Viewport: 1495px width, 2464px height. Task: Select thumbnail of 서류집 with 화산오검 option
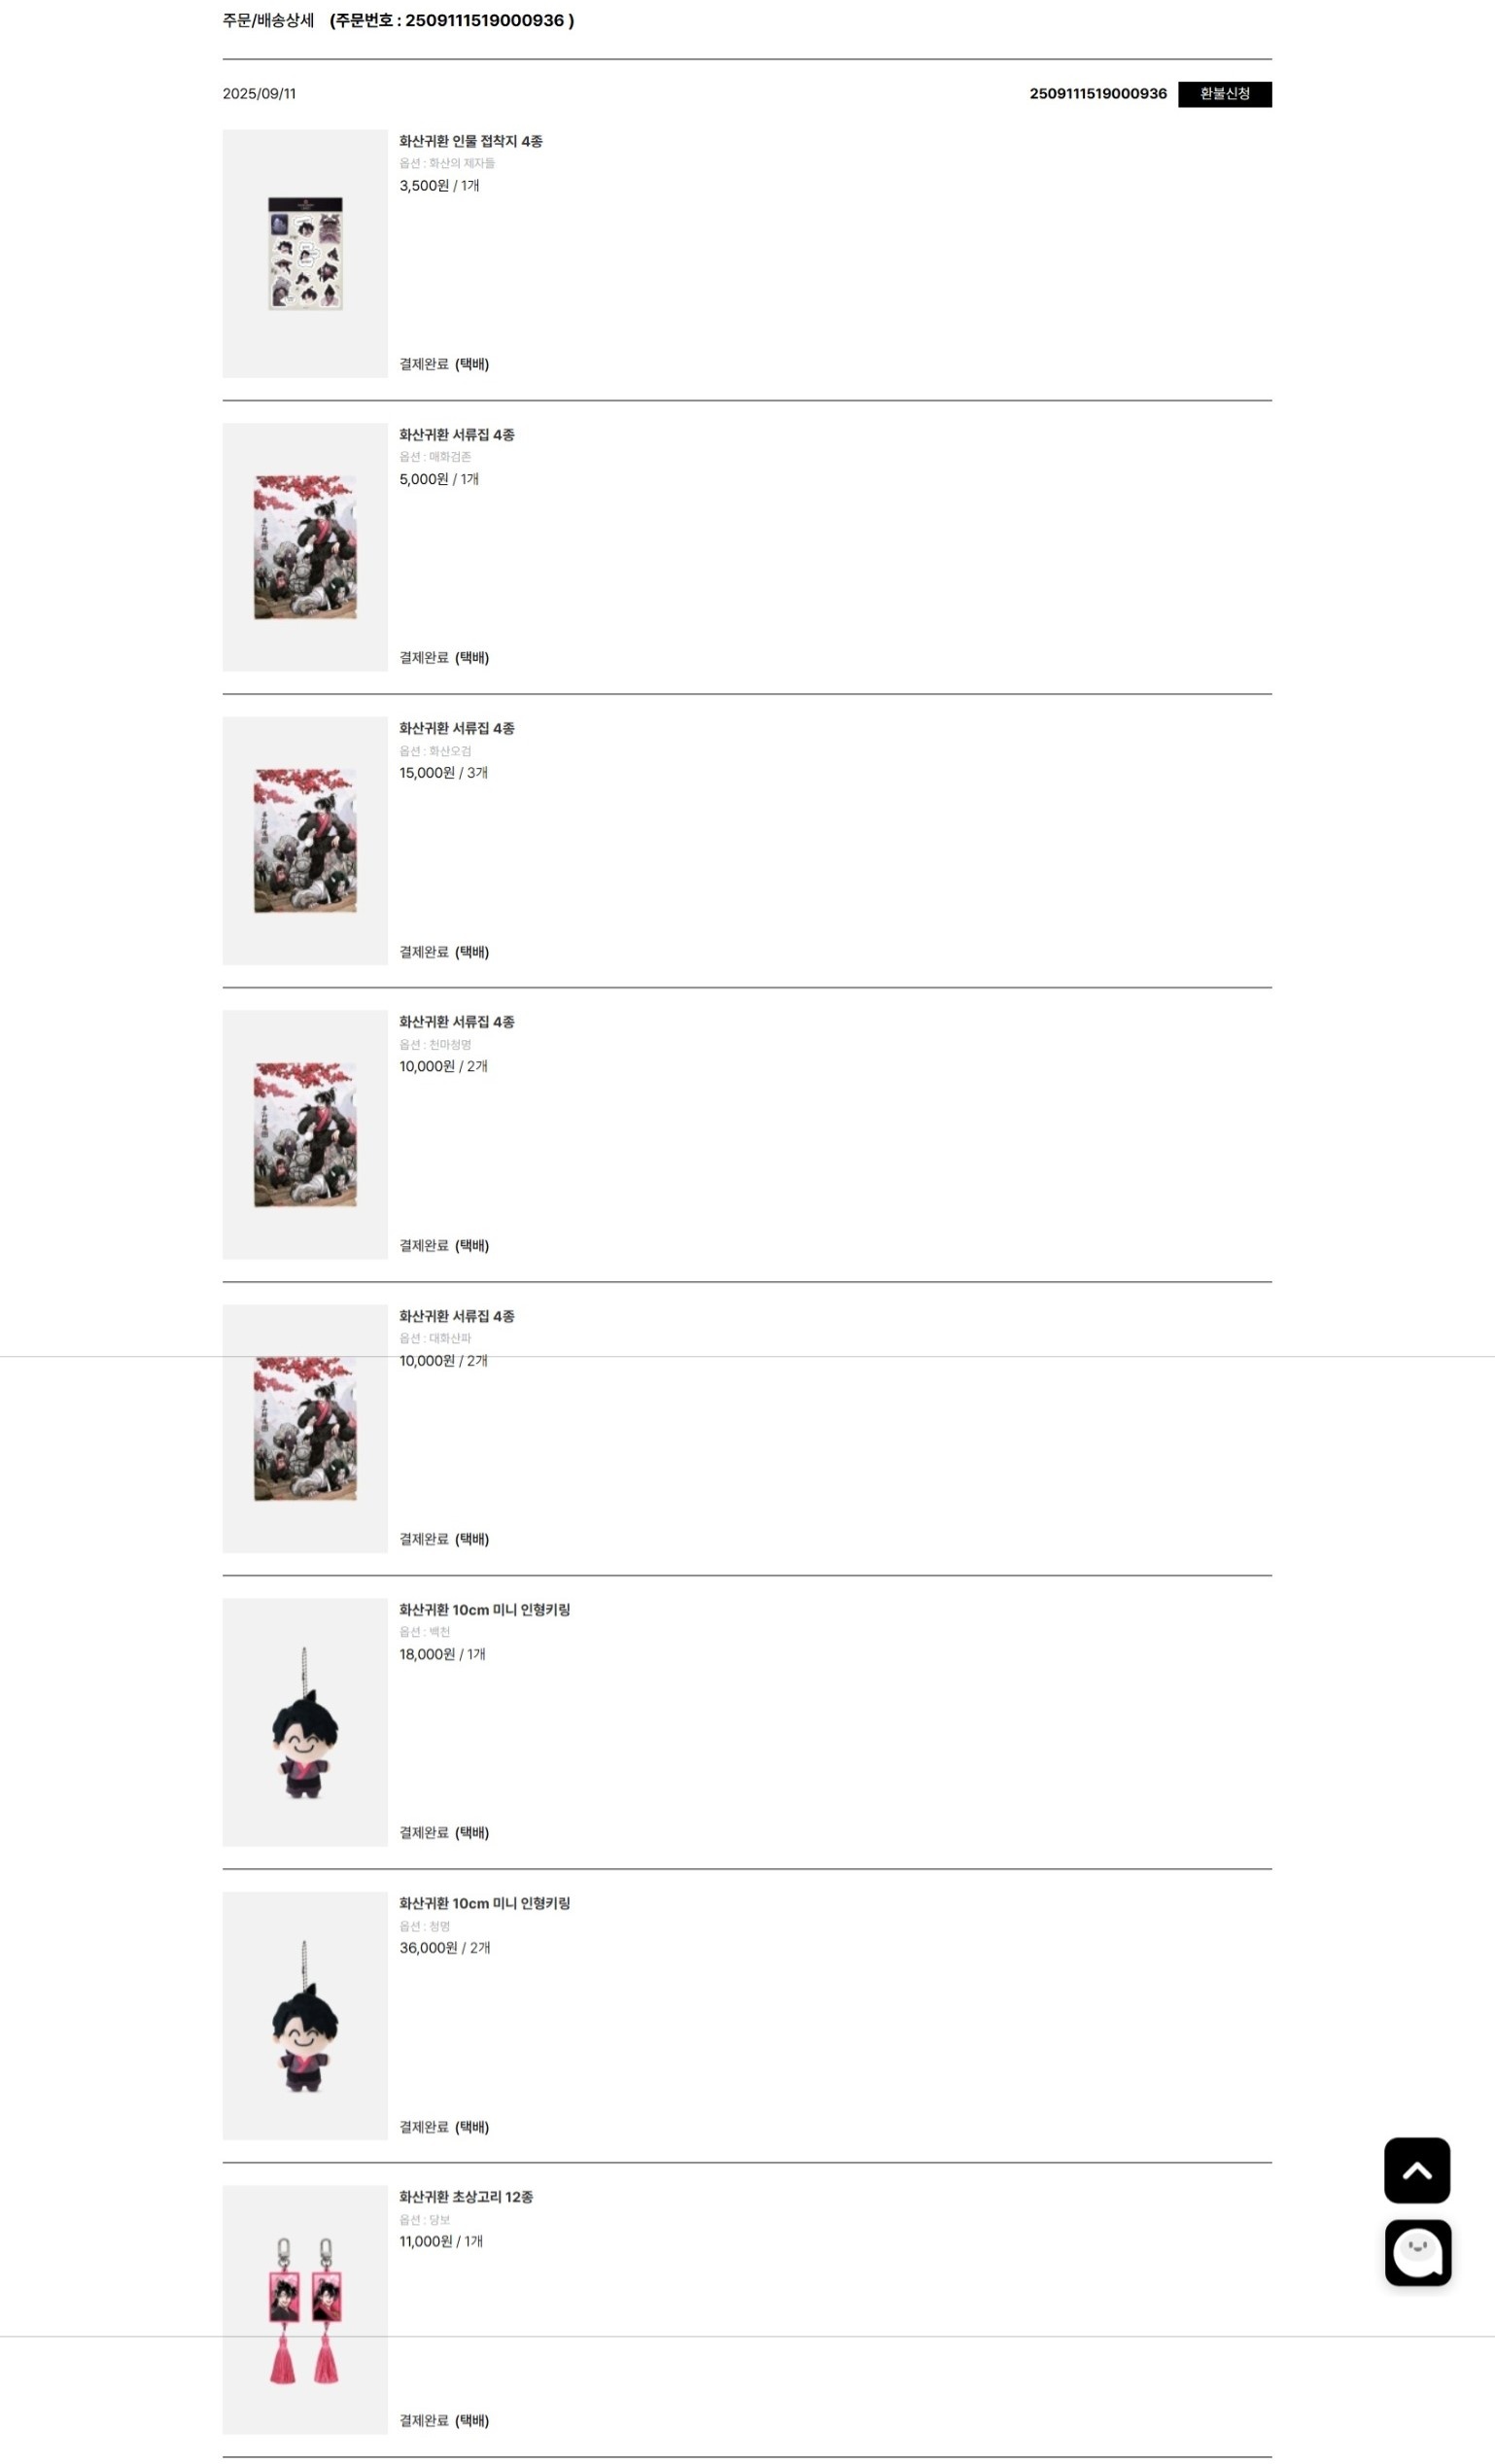click(x=305, y=840)
